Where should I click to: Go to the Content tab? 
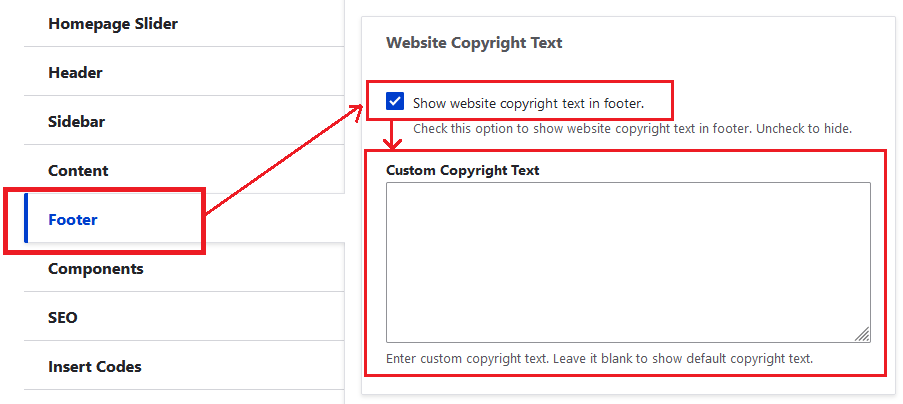[78, 170]
